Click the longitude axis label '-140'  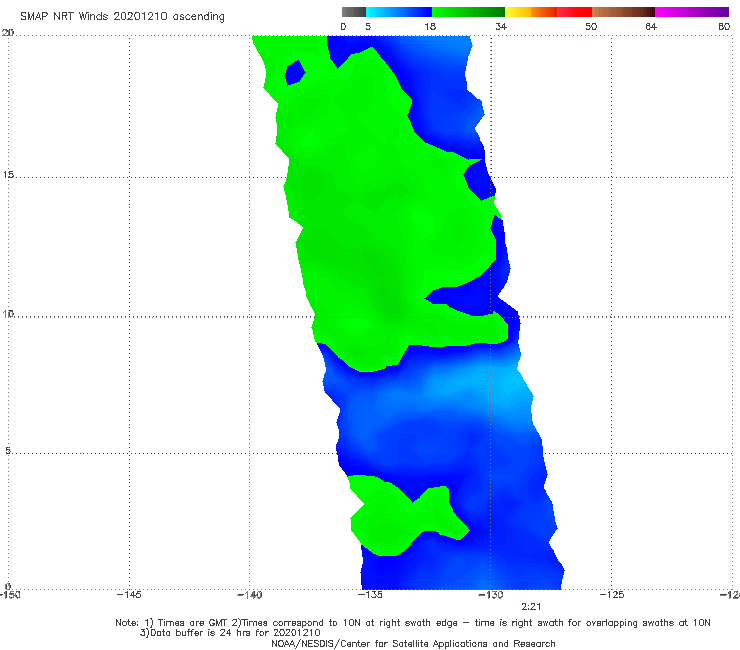point(249,595)
